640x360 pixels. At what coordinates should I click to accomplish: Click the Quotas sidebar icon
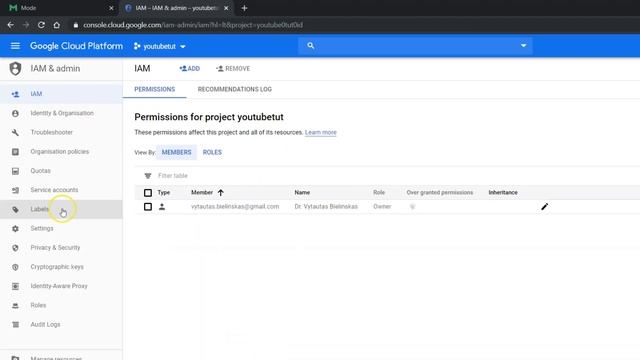(15, 171)
